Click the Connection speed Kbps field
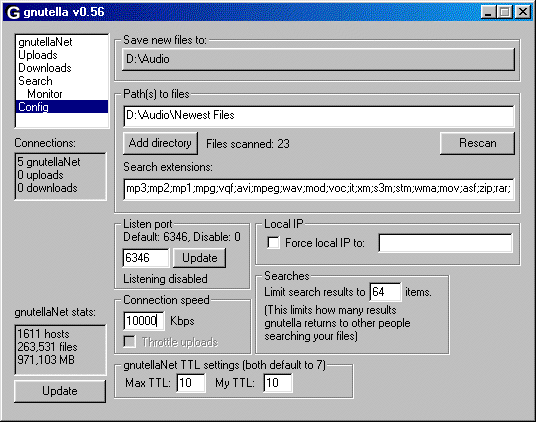 144,321
